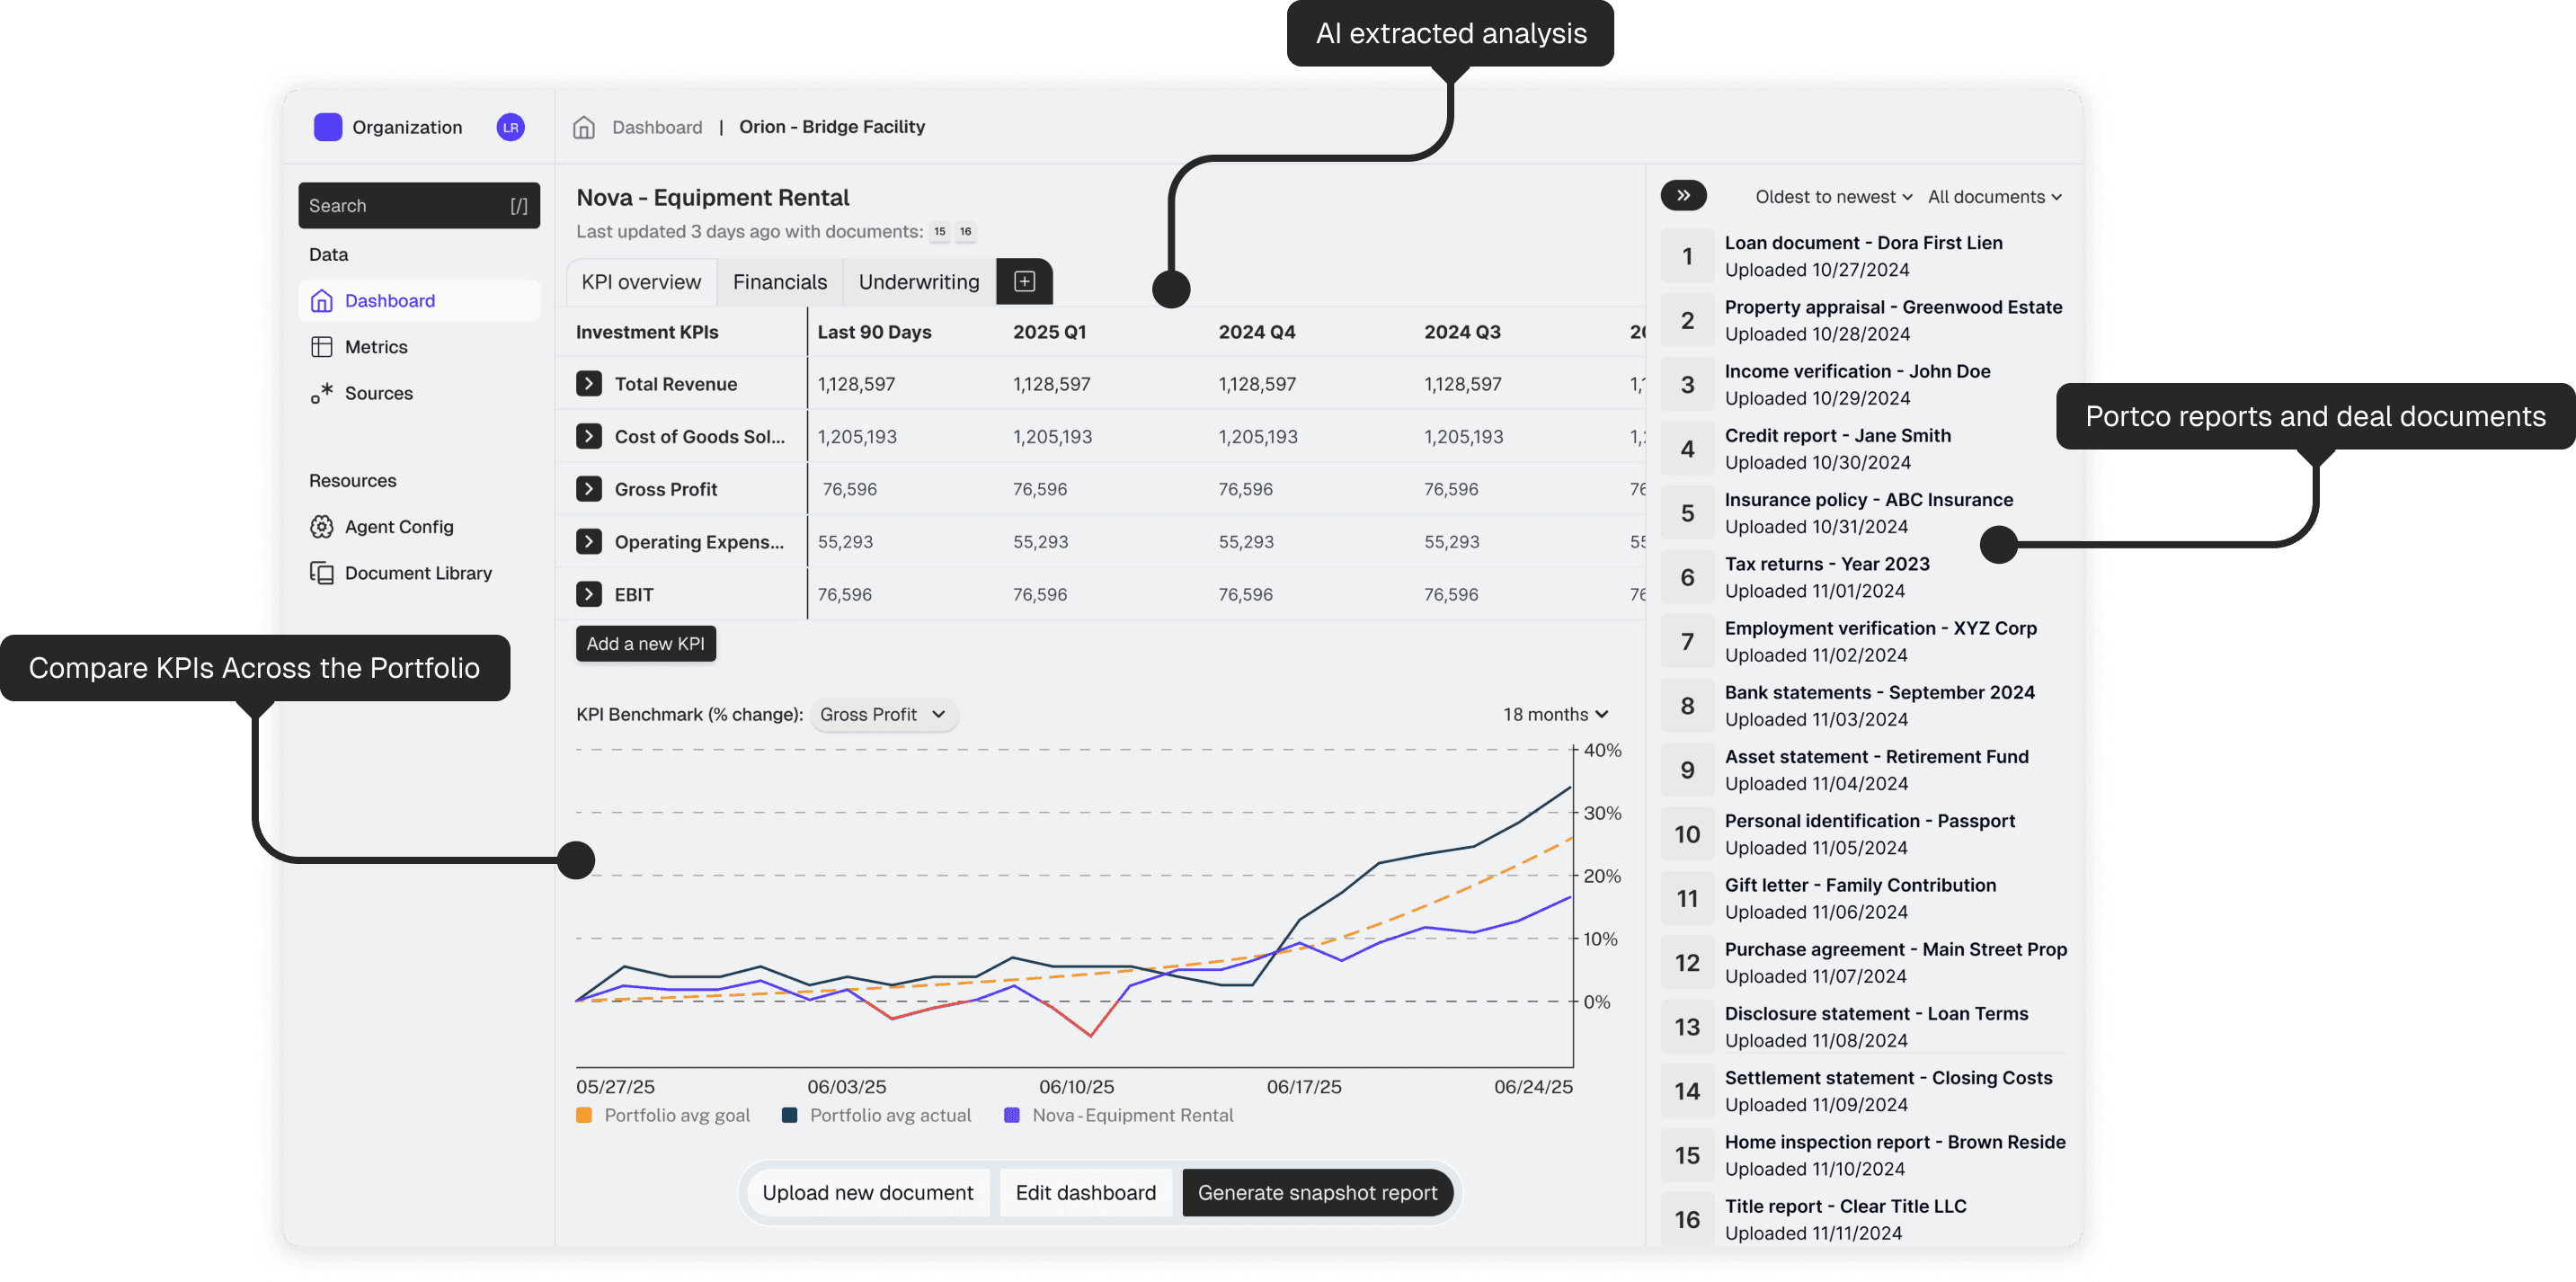Click the Add a new KPI button
The image size is (2576, 1282).
(646, 644)
